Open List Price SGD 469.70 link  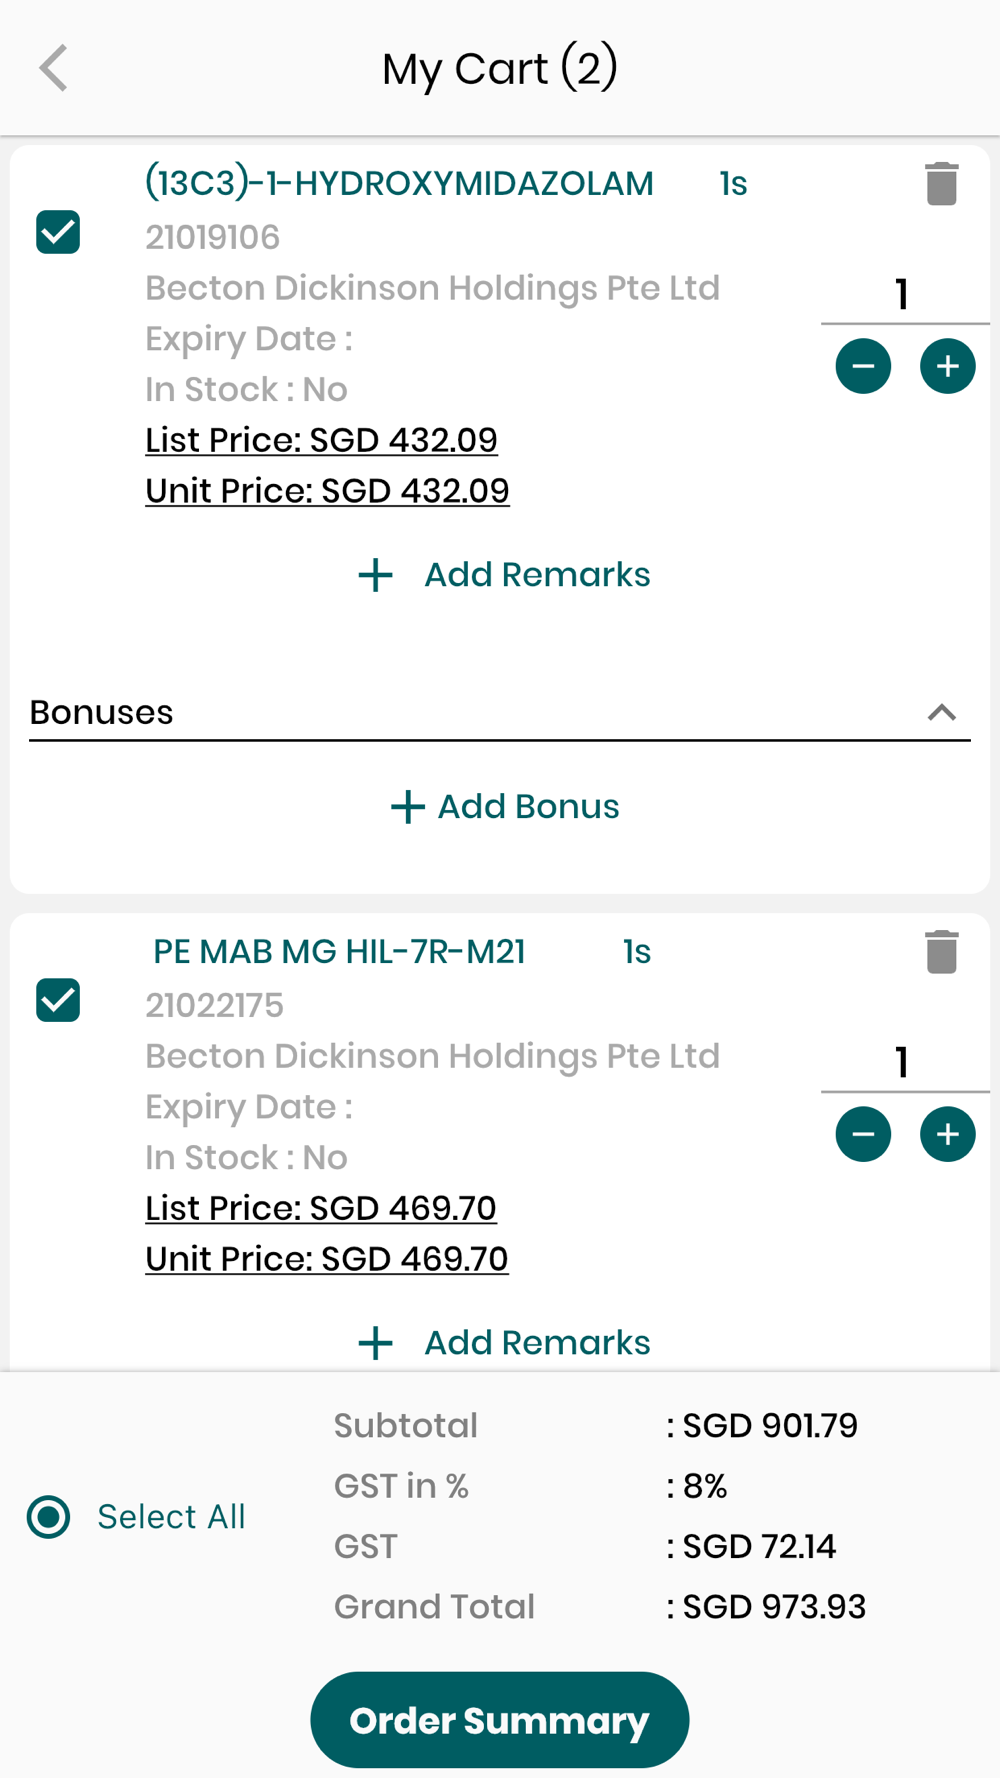click(320, 1208)
